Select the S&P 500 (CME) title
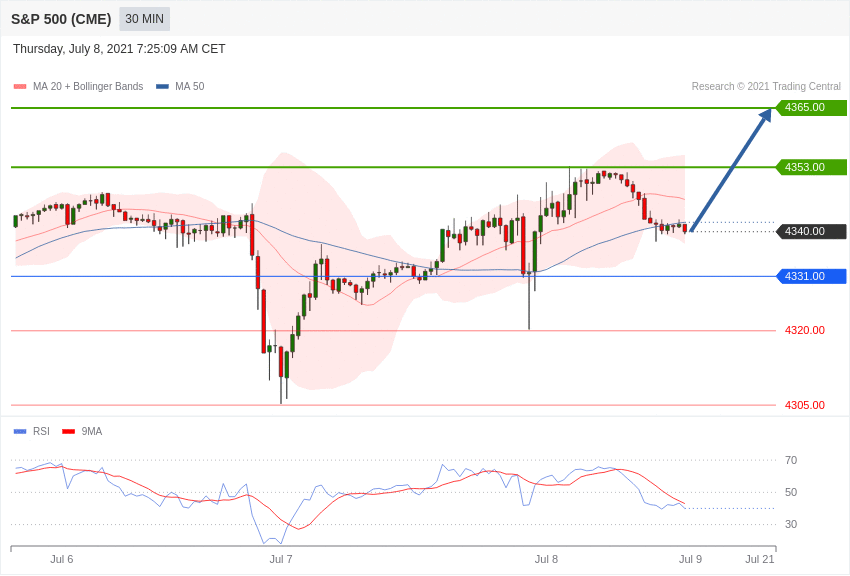The width and height of the screenshot is (850, 576). 61,19
